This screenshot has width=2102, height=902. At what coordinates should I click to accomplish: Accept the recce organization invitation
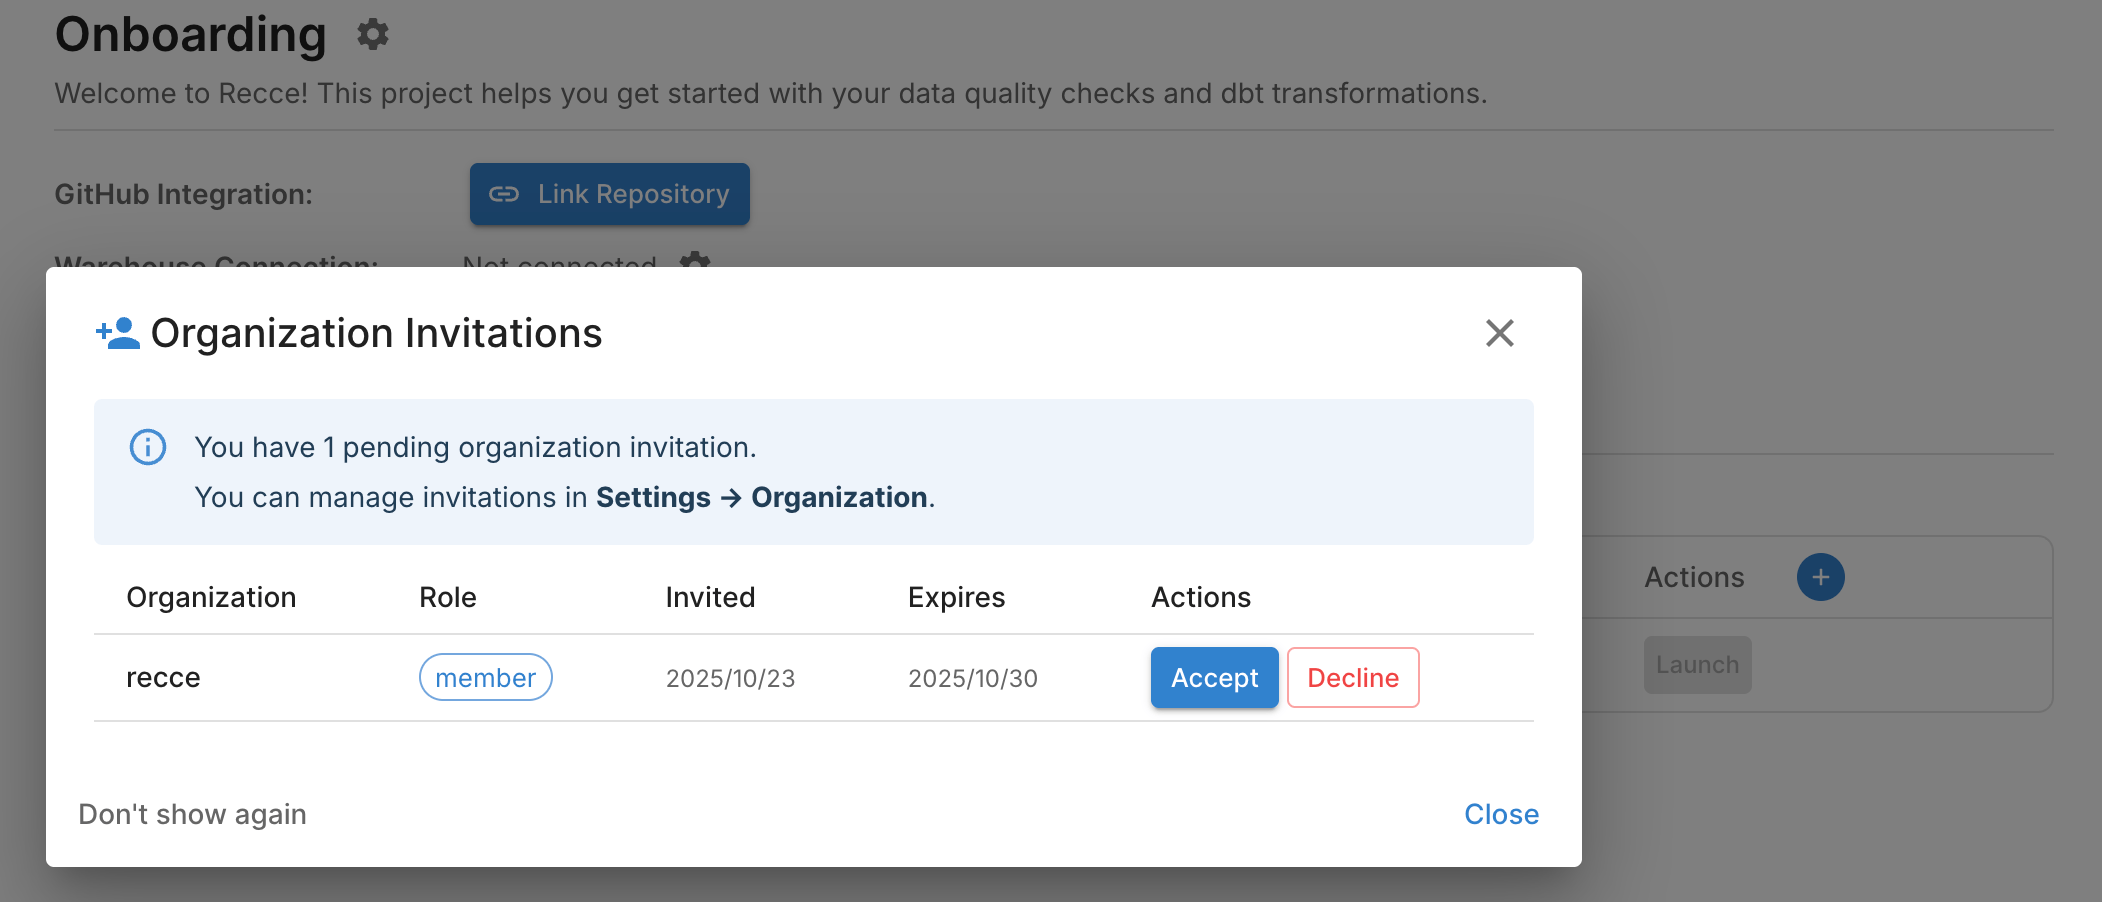click(1214, 677)
